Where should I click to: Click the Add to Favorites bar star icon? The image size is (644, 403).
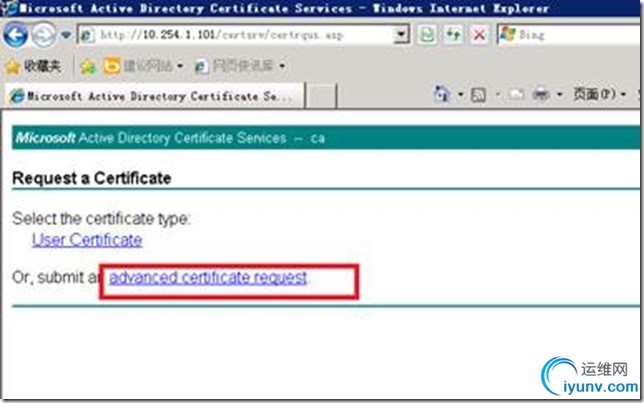(x=88, y=66)
